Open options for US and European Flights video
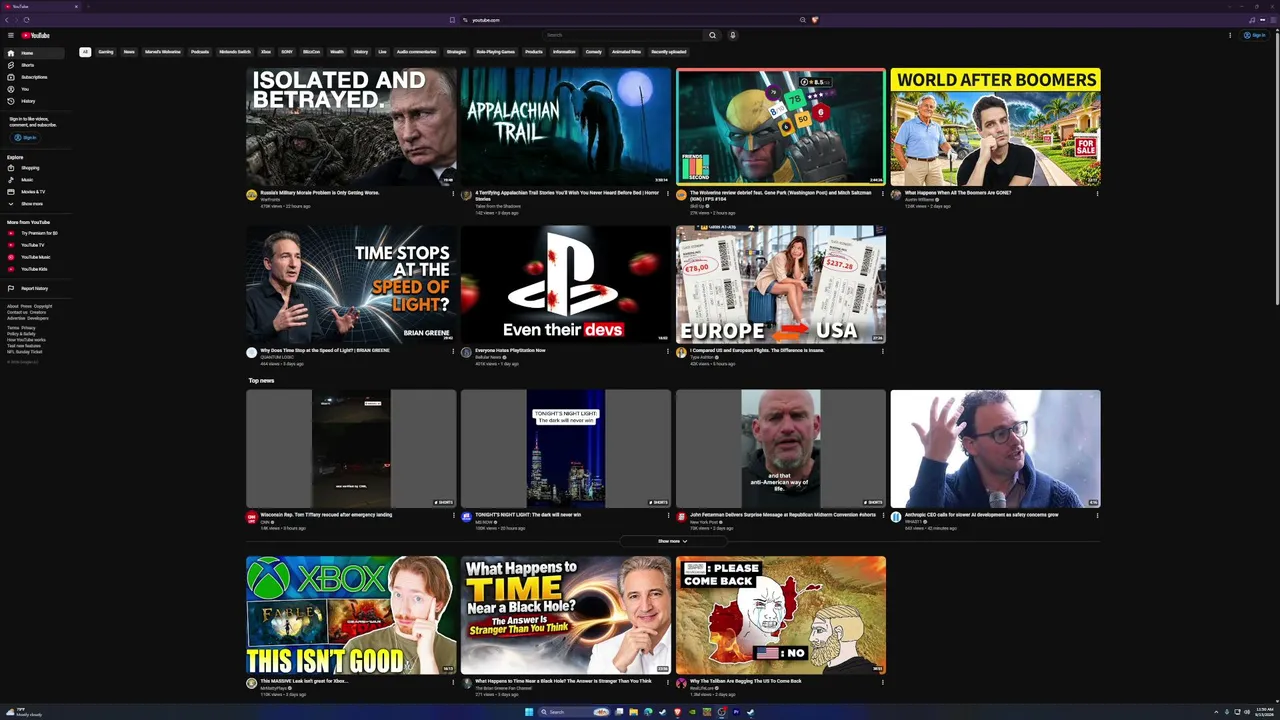 click(x=882, y=351)
